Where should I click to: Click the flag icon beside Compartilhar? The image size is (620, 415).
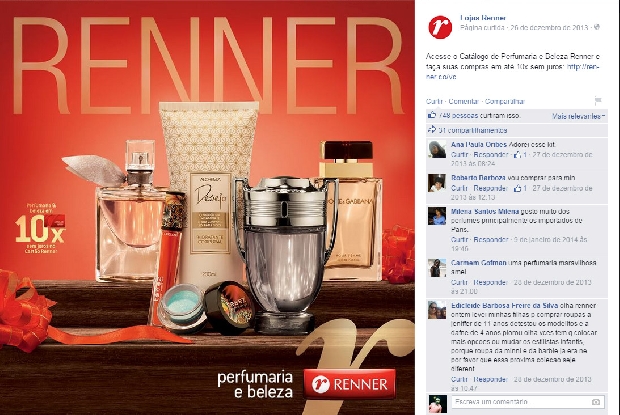tap(598, 101)
